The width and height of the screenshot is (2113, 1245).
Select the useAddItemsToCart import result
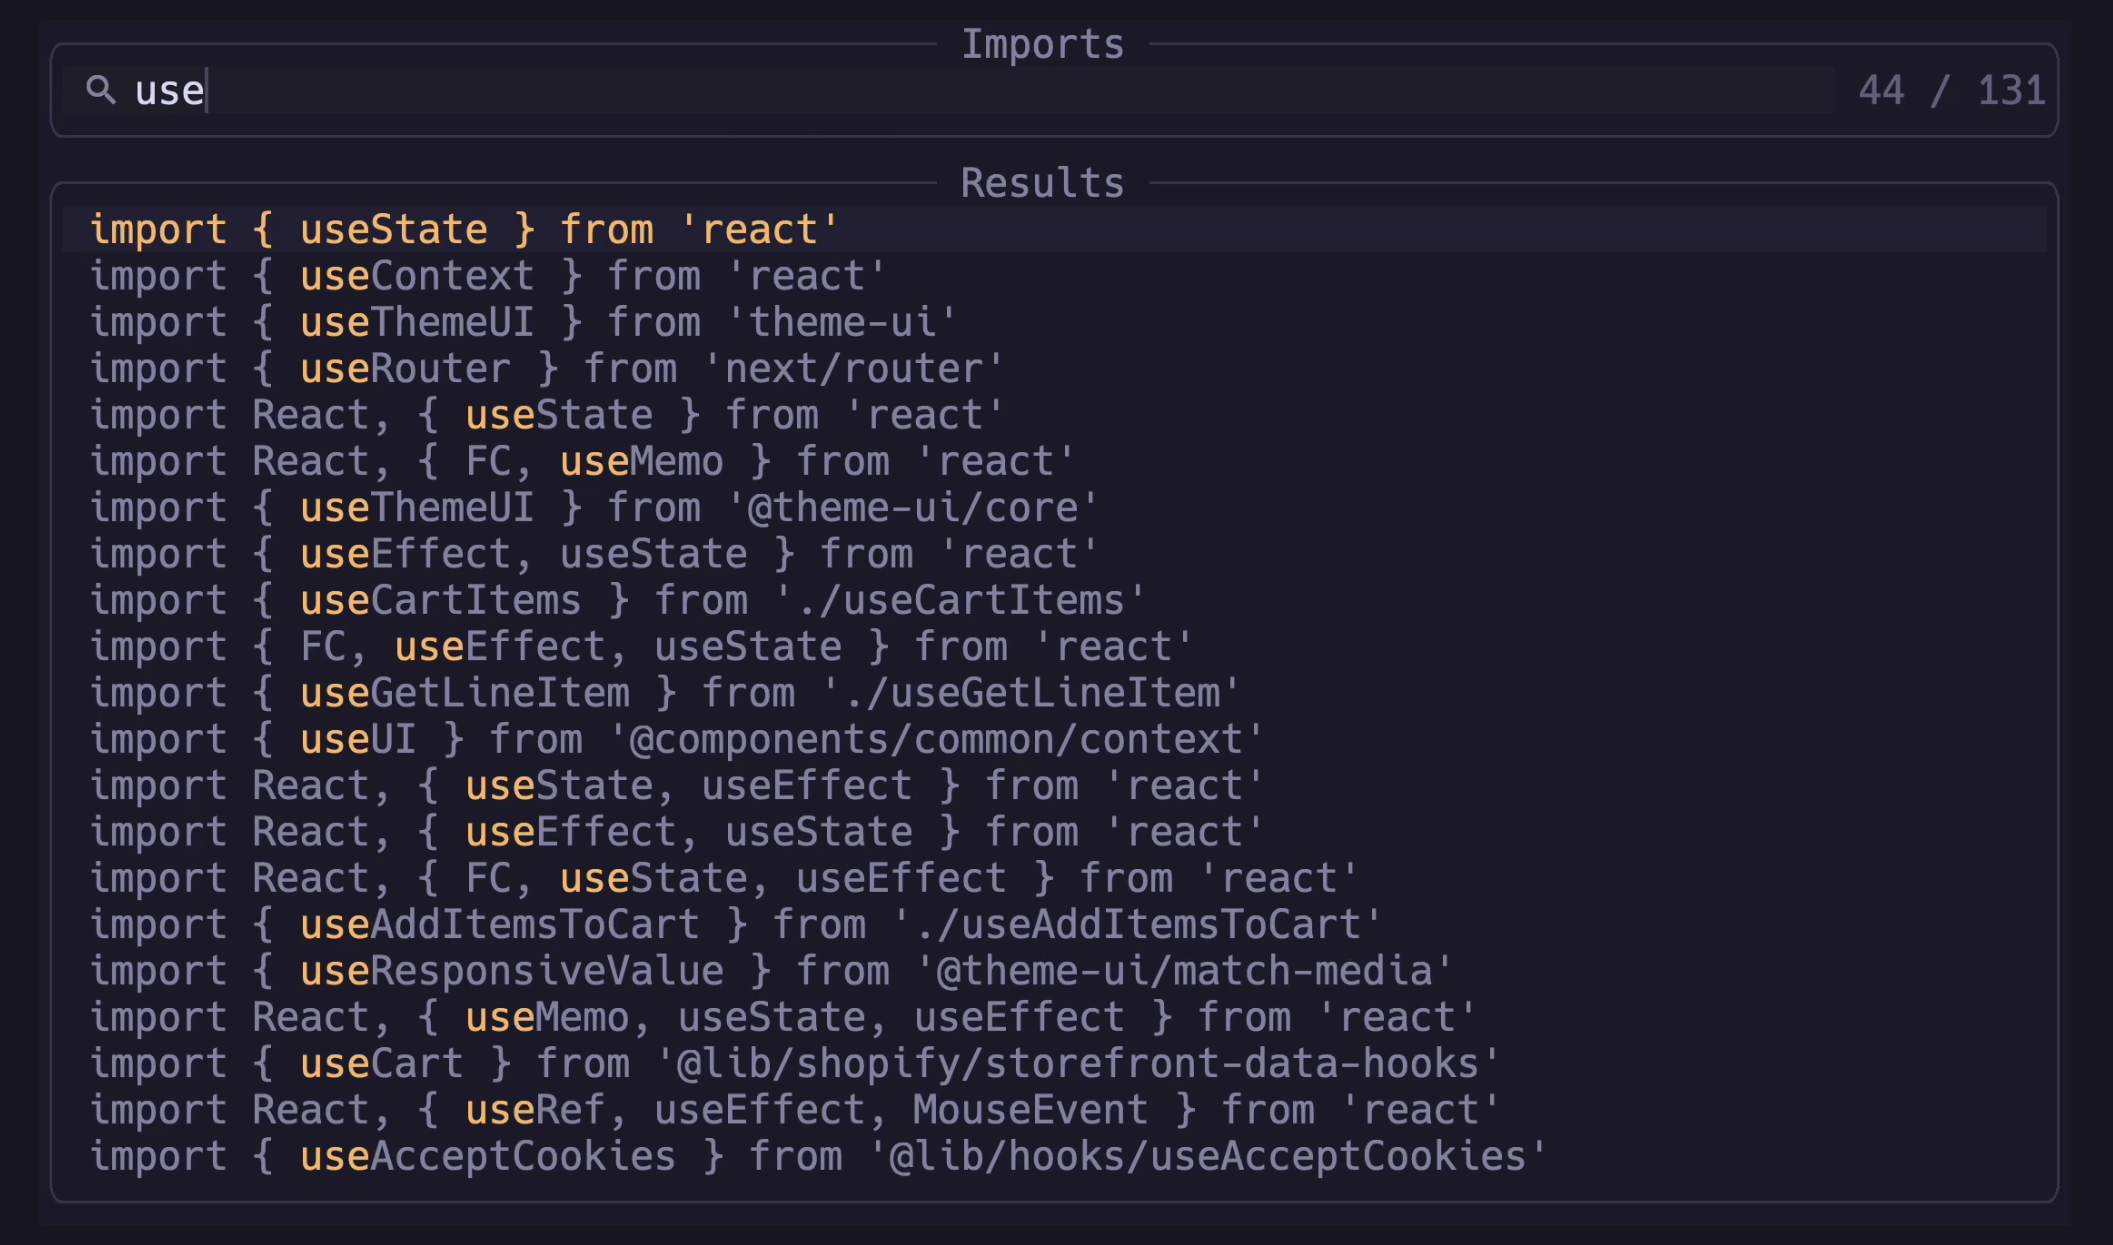click(x=1054, y=924)
